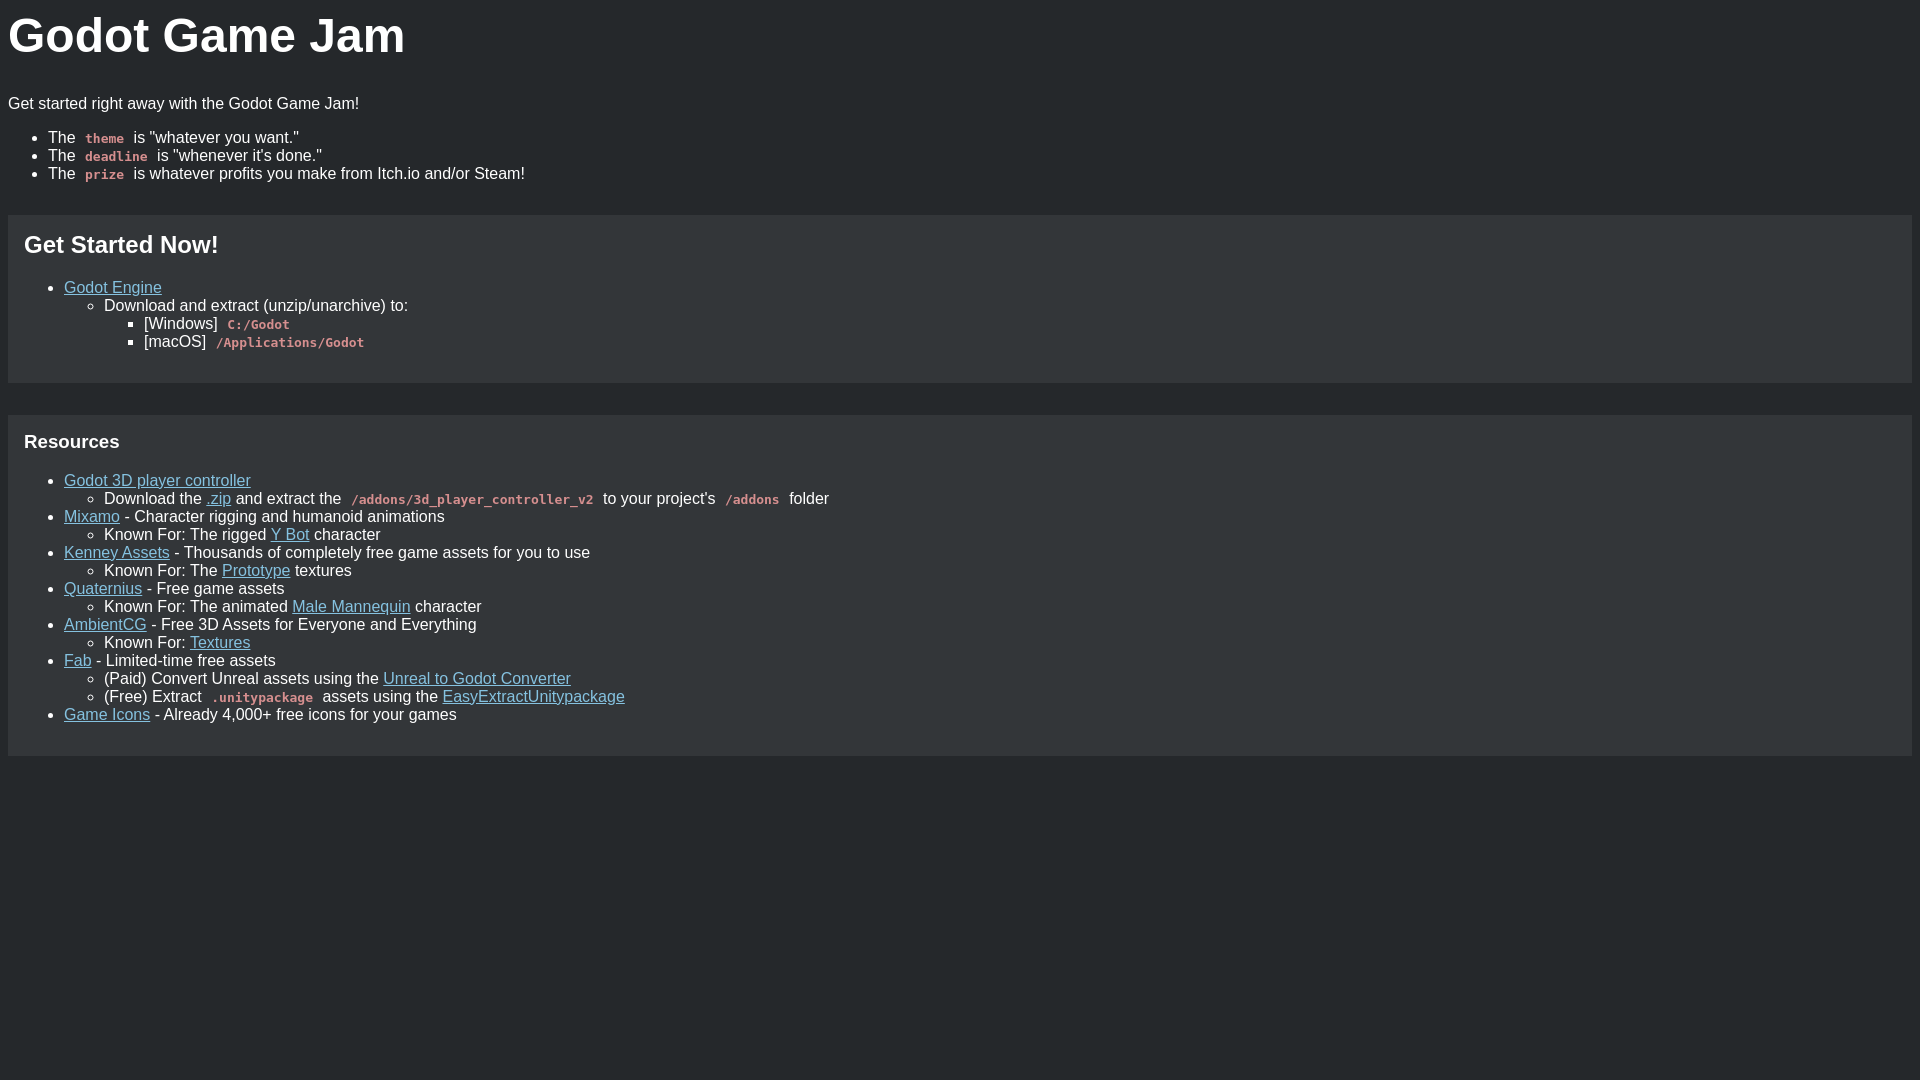Viewport: 1920px width, 1080px height.
Task: Open the Y Bot character link
Action: click(x=290, y=535)
